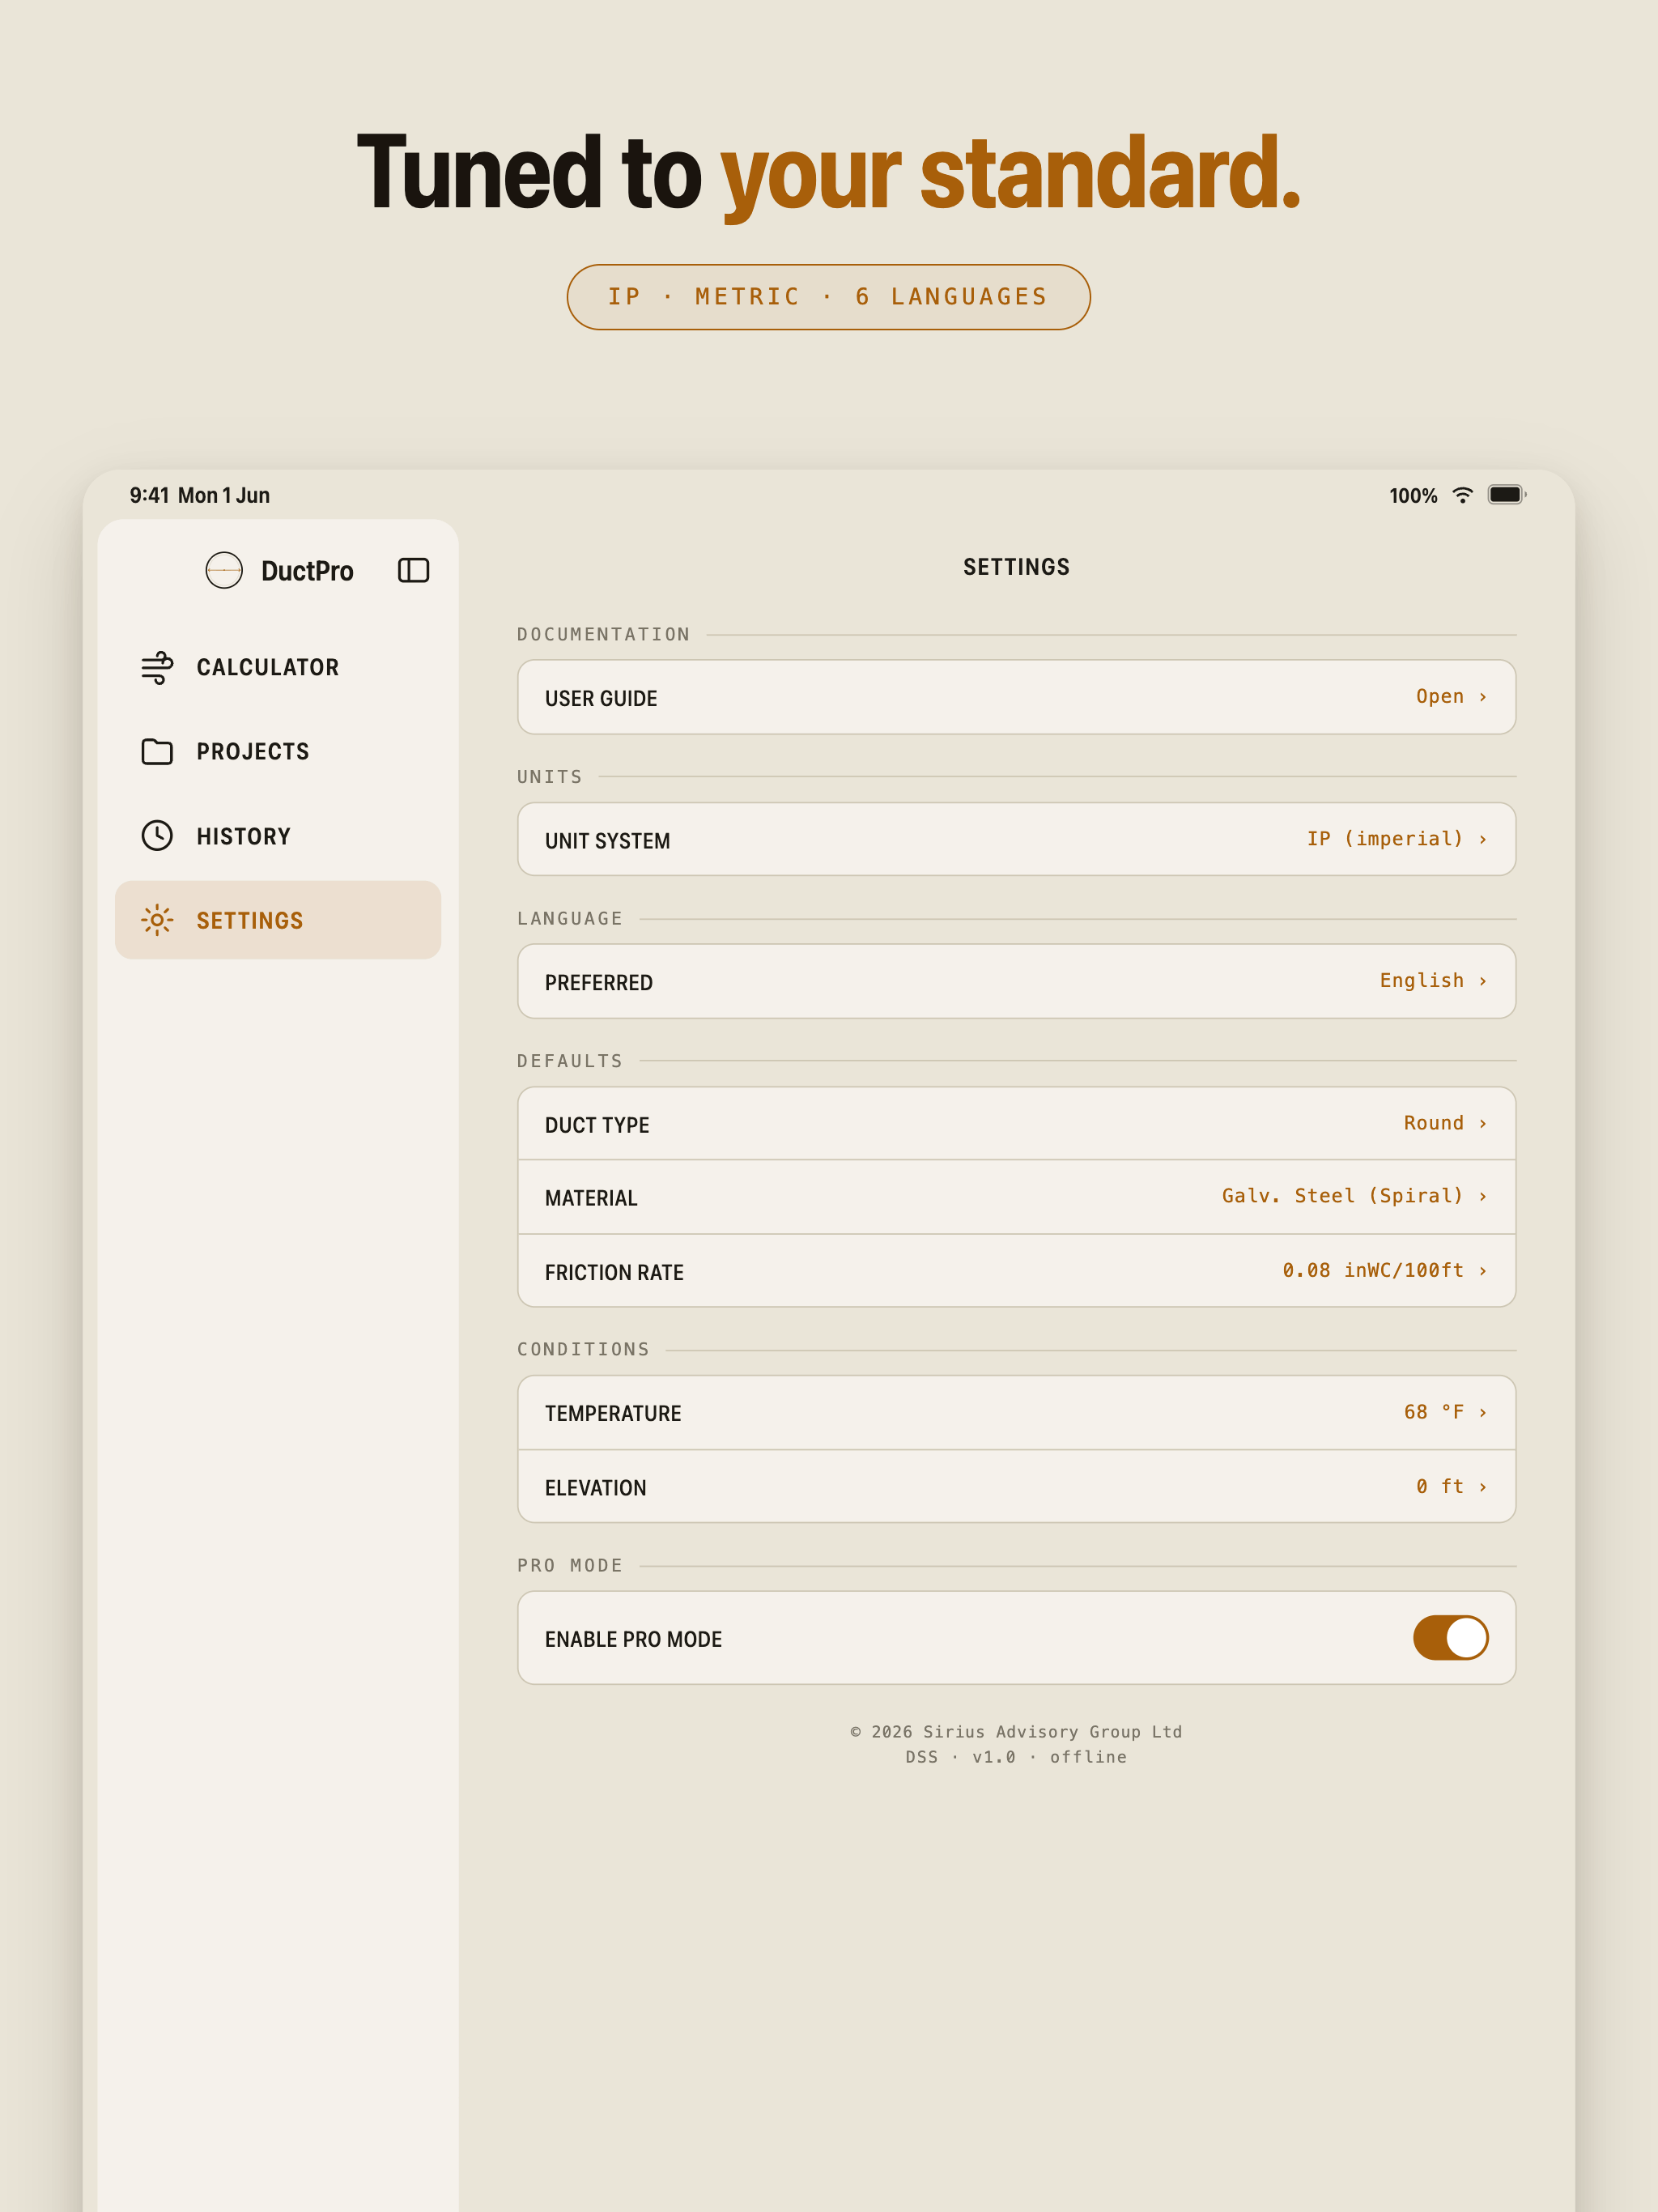Open the Friction Rate row
The image size is (1658, 2212).
(x=1016, y=1271)
